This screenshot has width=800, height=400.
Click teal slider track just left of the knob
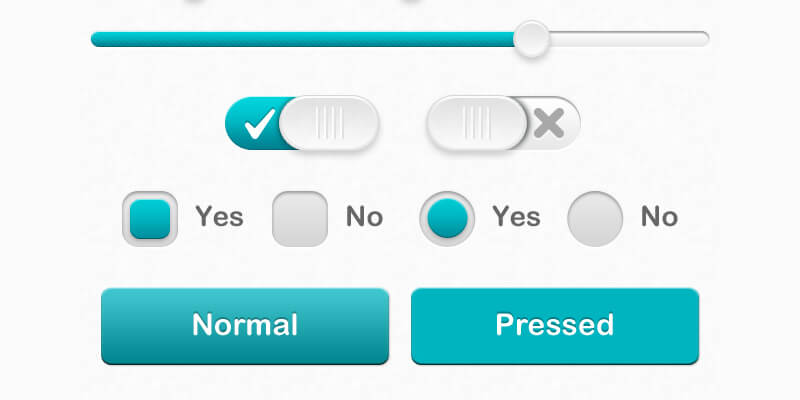496,39
